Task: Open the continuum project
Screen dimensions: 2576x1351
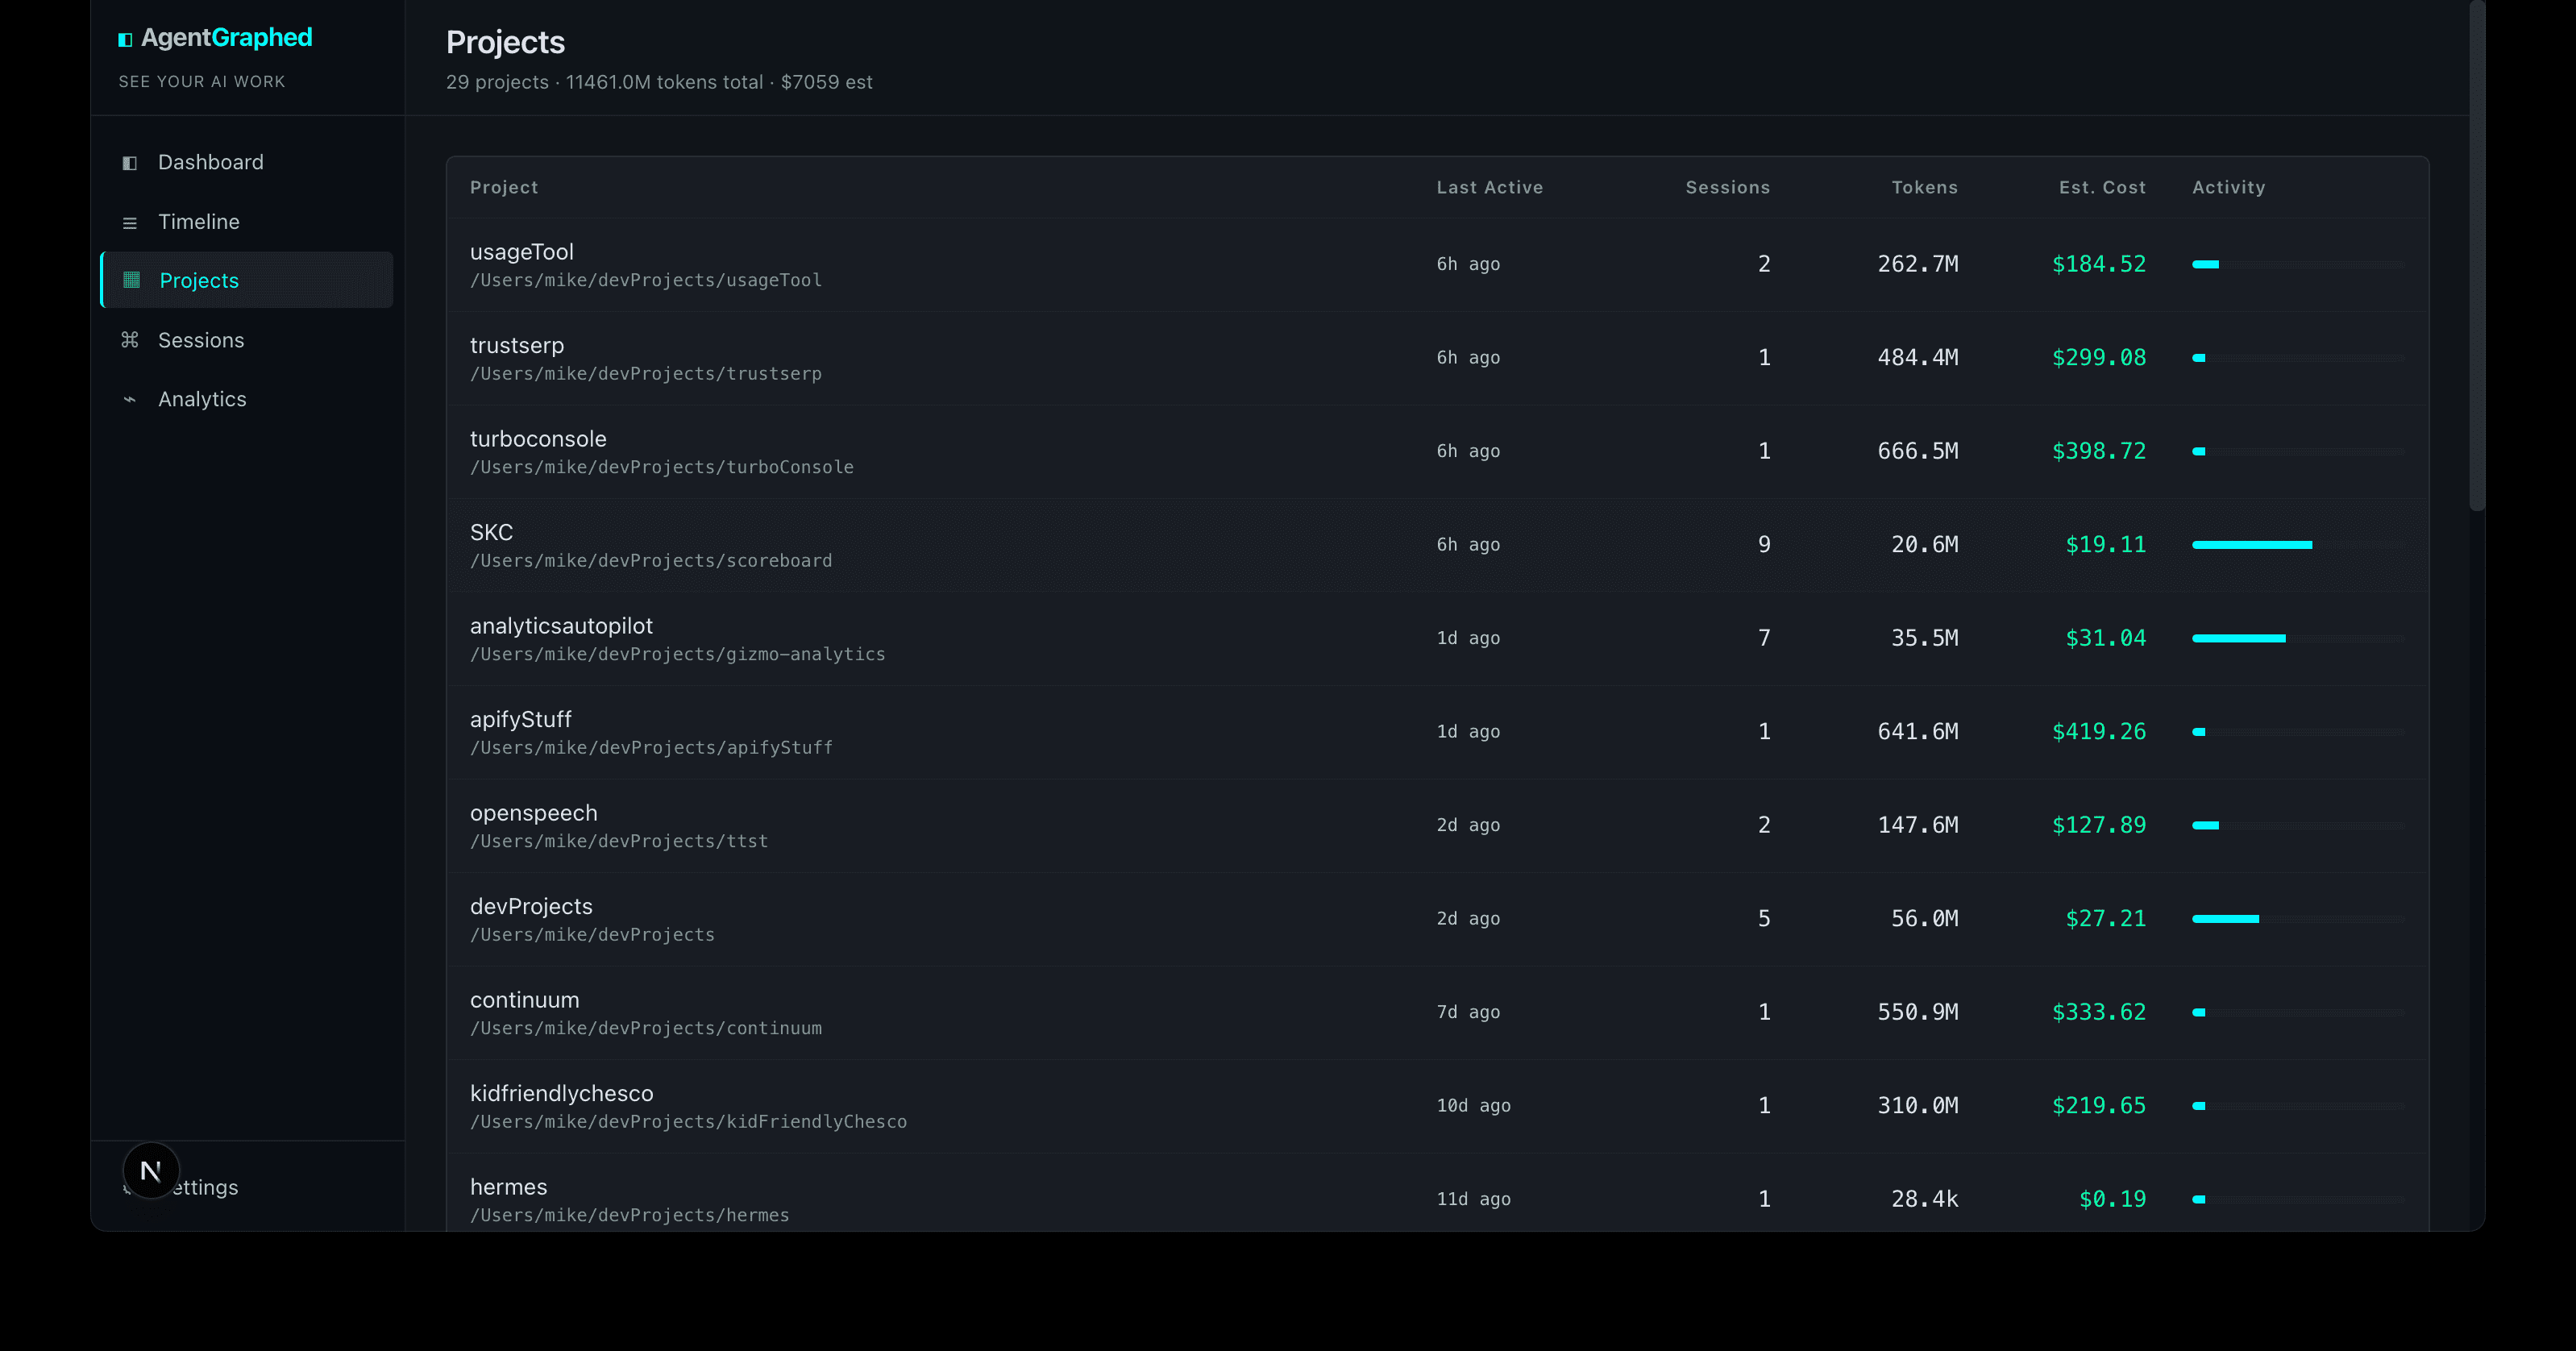Action: point(525,1000)
